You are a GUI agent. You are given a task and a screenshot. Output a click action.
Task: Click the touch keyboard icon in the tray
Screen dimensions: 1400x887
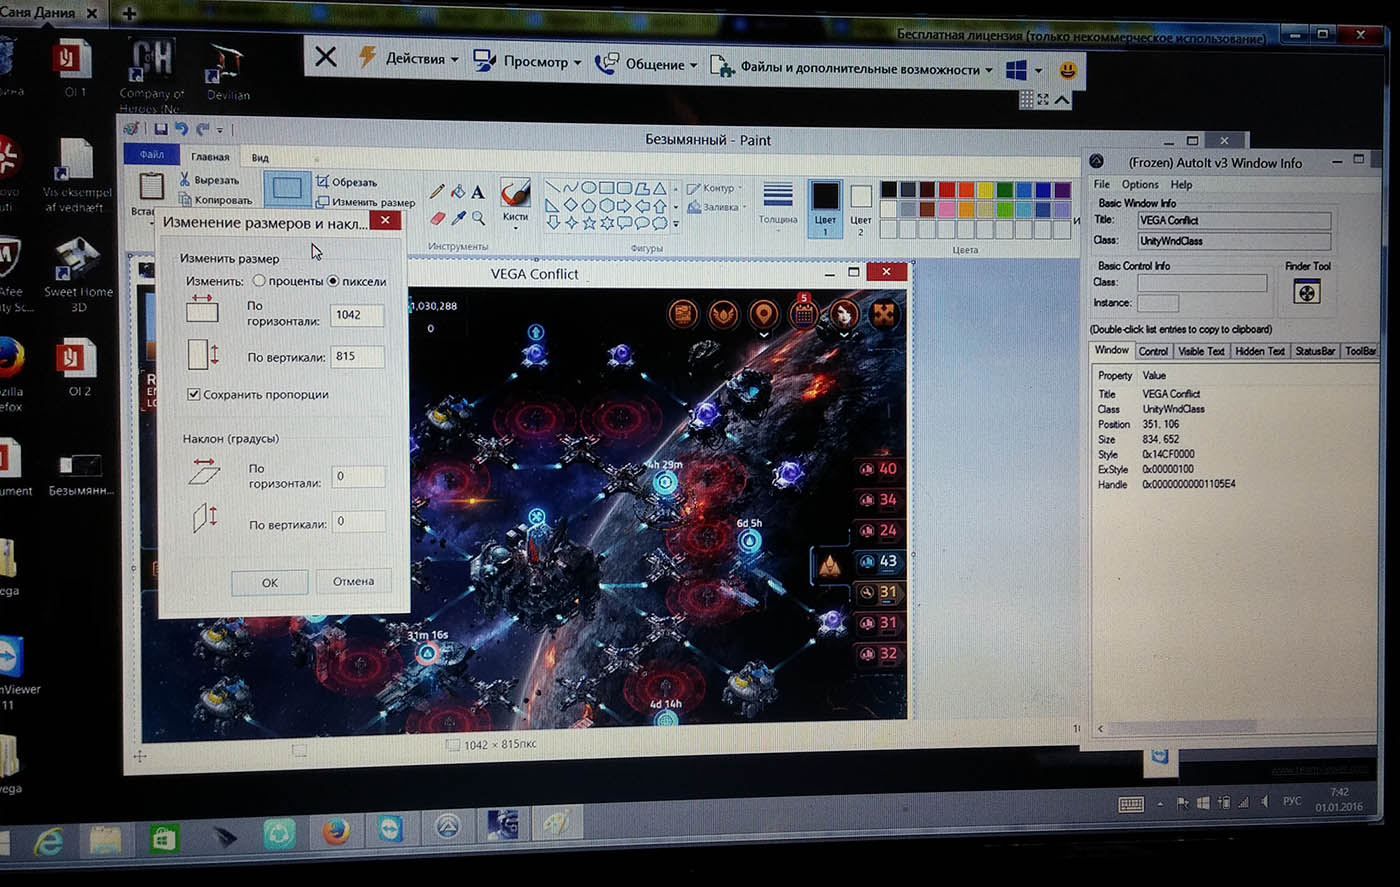[1131, 804]
